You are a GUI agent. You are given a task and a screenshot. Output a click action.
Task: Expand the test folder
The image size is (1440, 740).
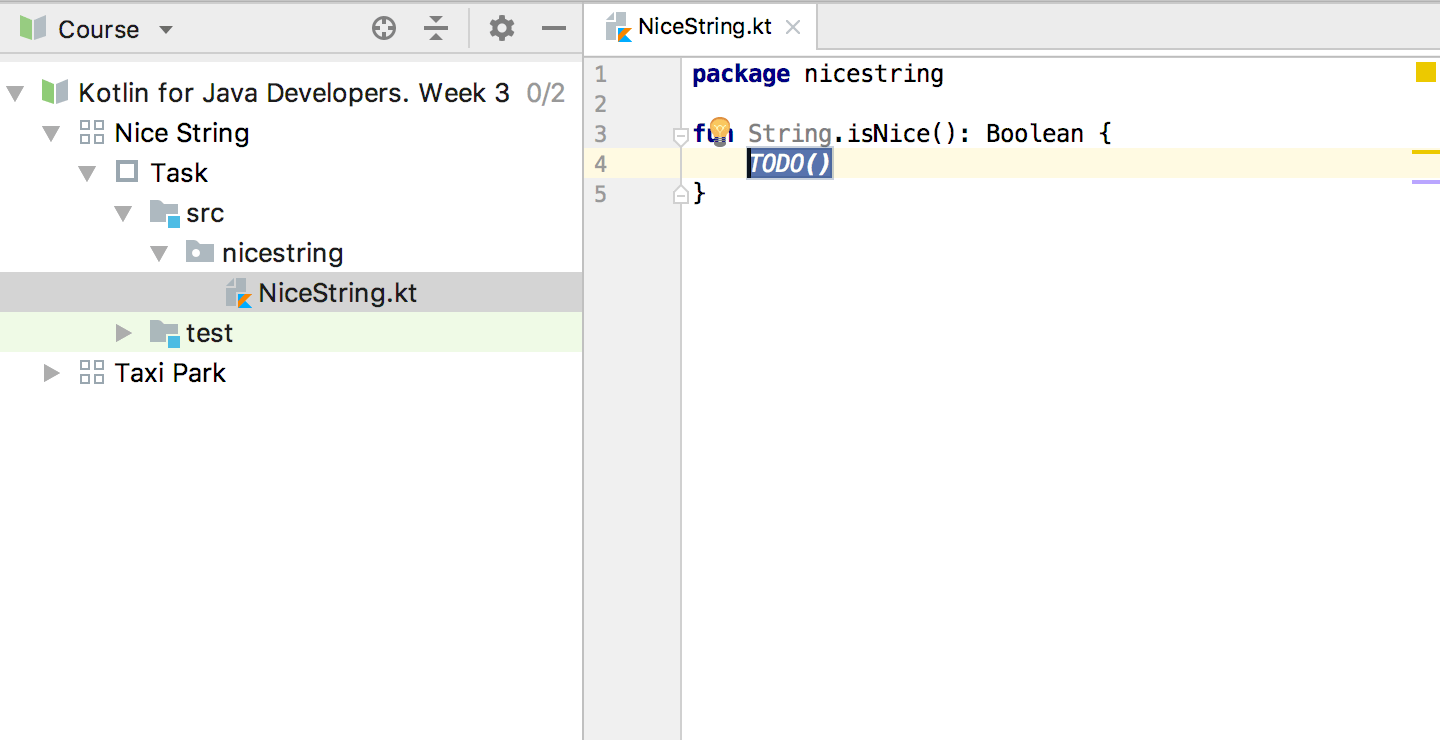[124, 332]
